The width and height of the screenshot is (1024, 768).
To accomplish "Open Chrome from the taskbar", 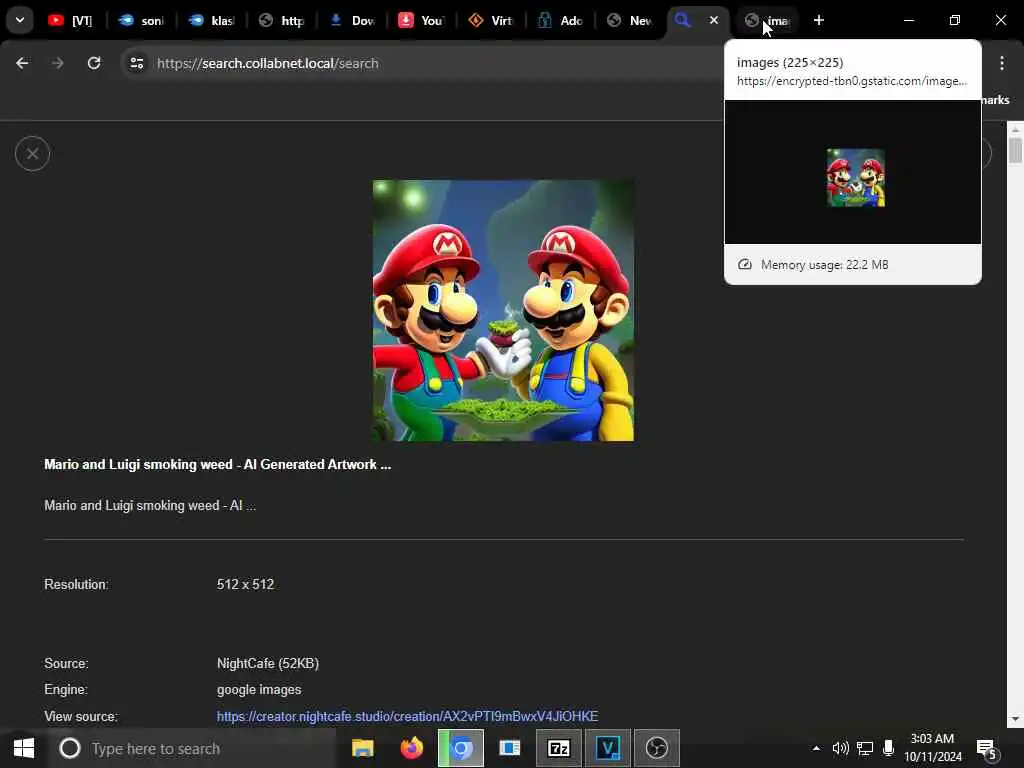I will pyautogui.click(x=461, y=748).
